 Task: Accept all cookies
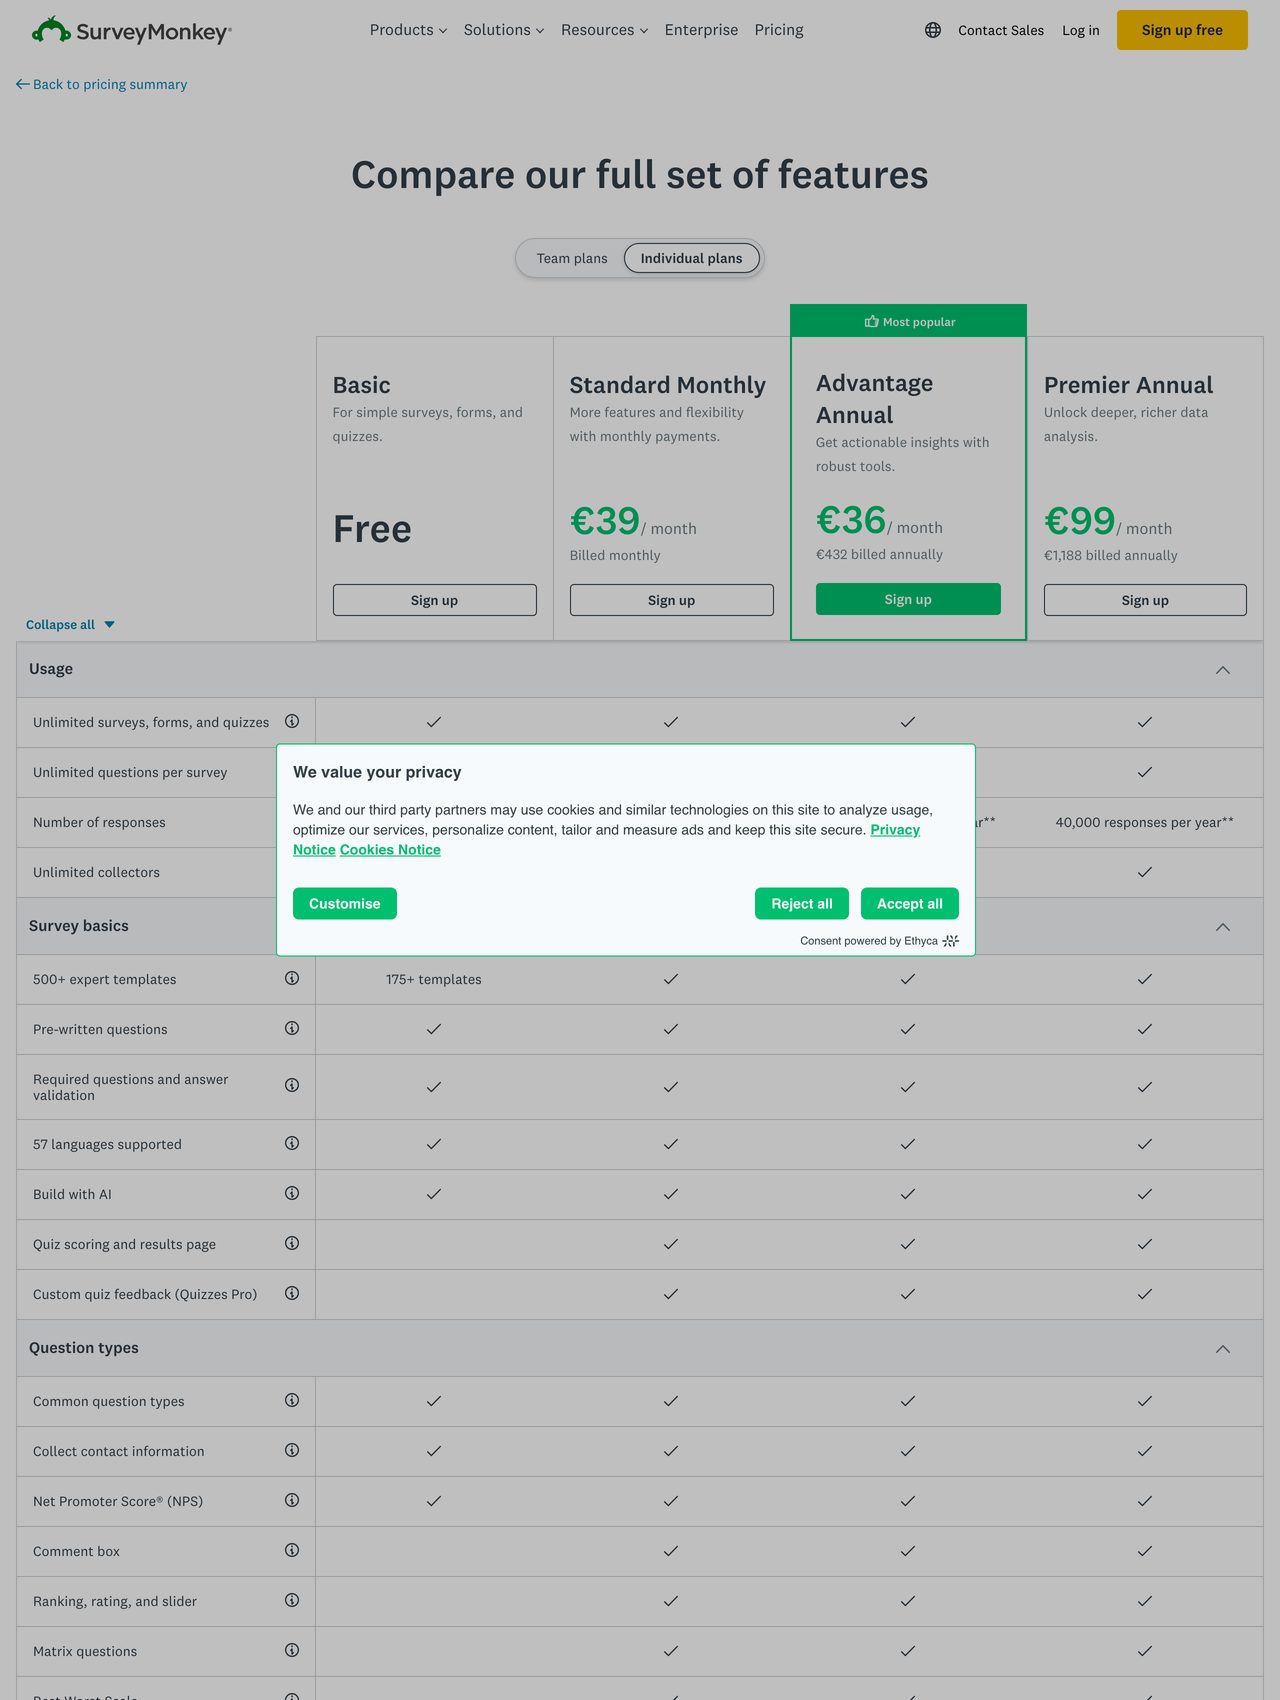(910, 903)
